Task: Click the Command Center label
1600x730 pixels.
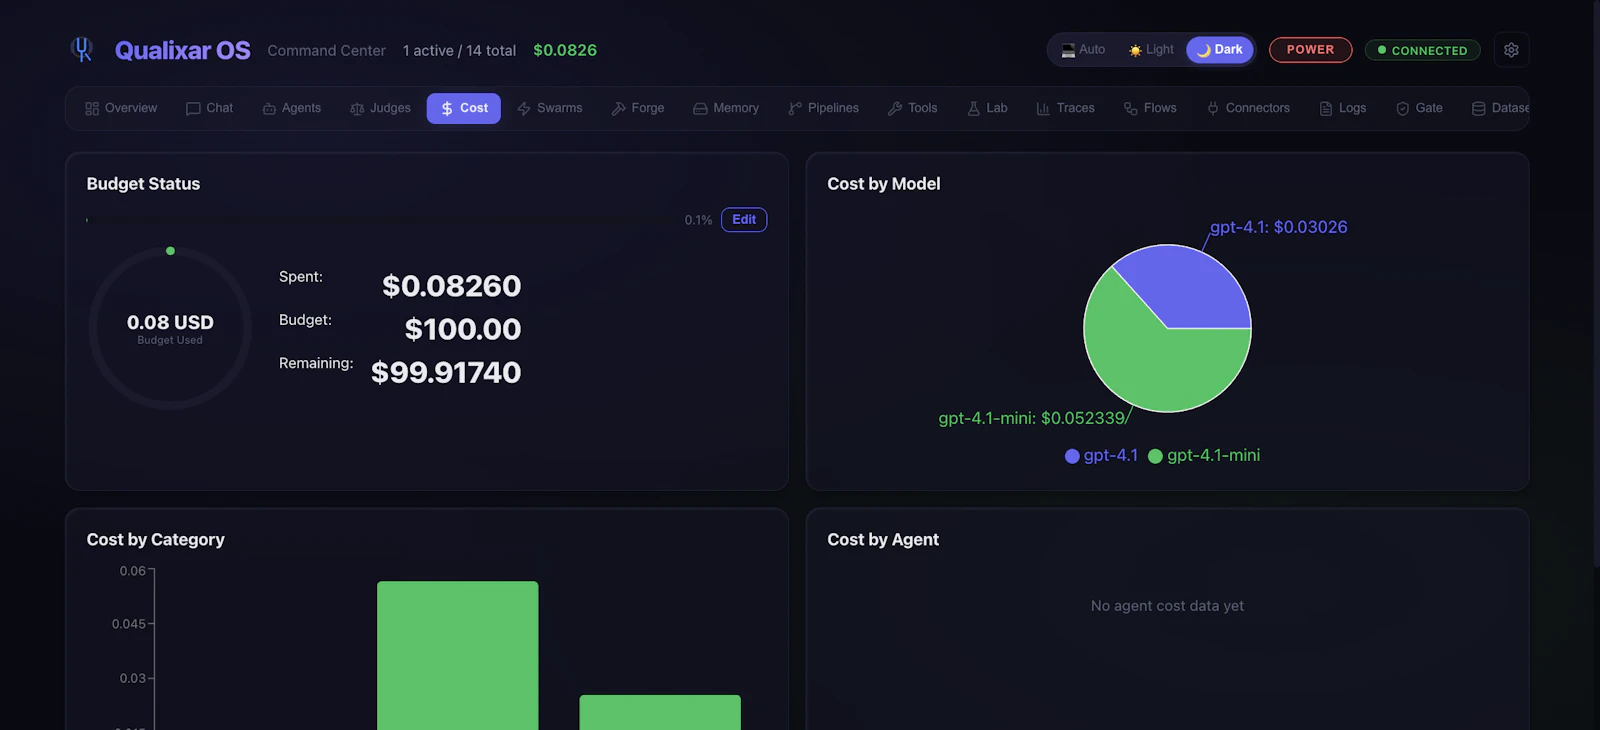Action: coord(326,50)
